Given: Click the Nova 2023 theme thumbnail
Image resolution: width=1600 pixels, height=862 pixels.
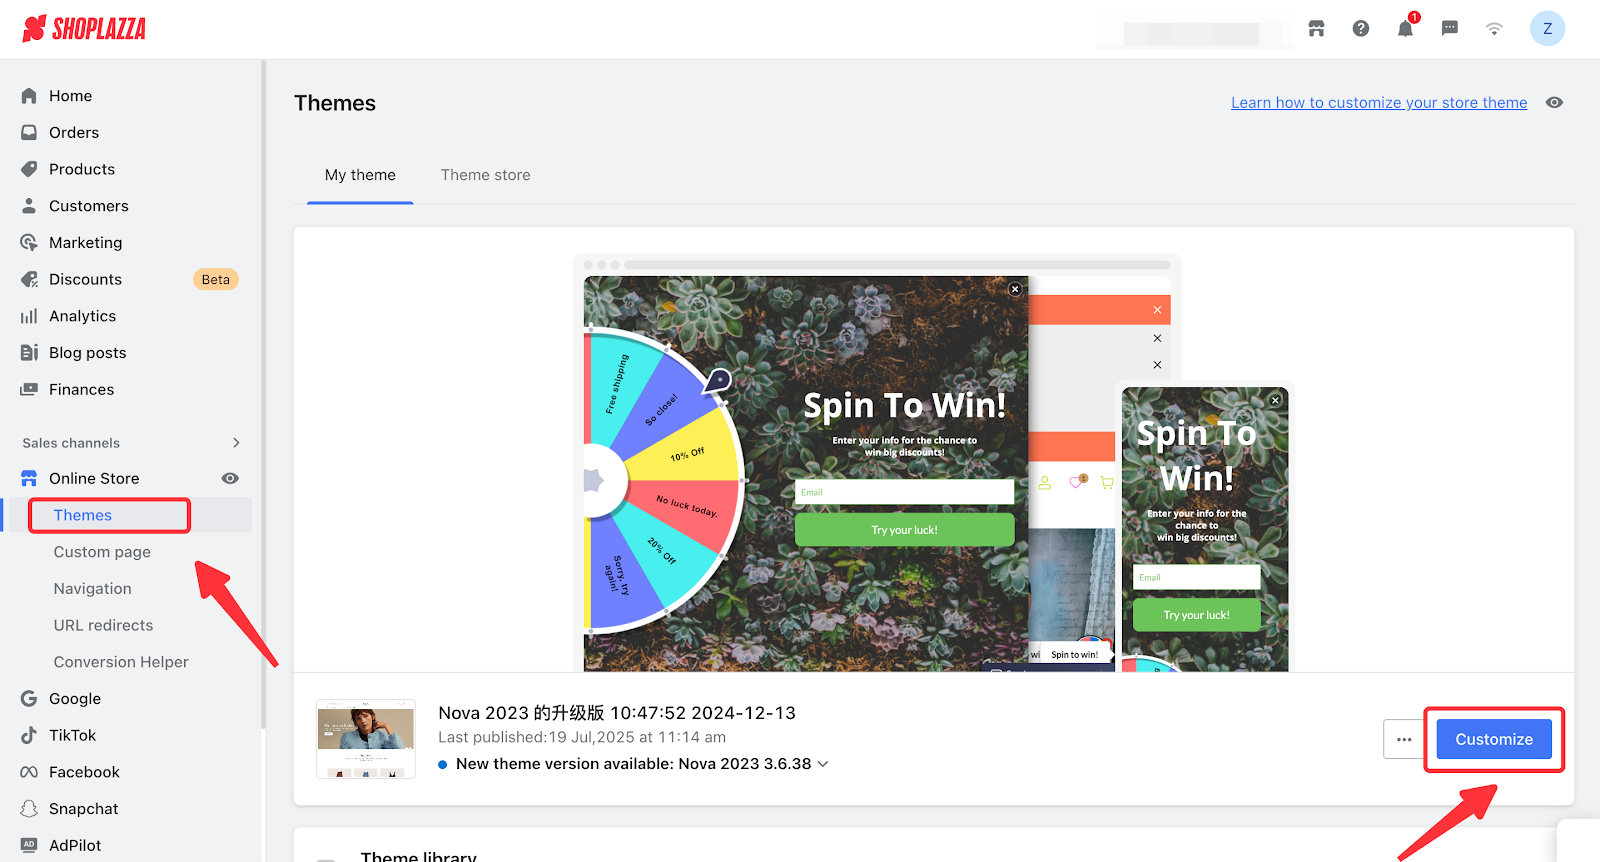Looking at the screenshot, I should click(366, 739).
